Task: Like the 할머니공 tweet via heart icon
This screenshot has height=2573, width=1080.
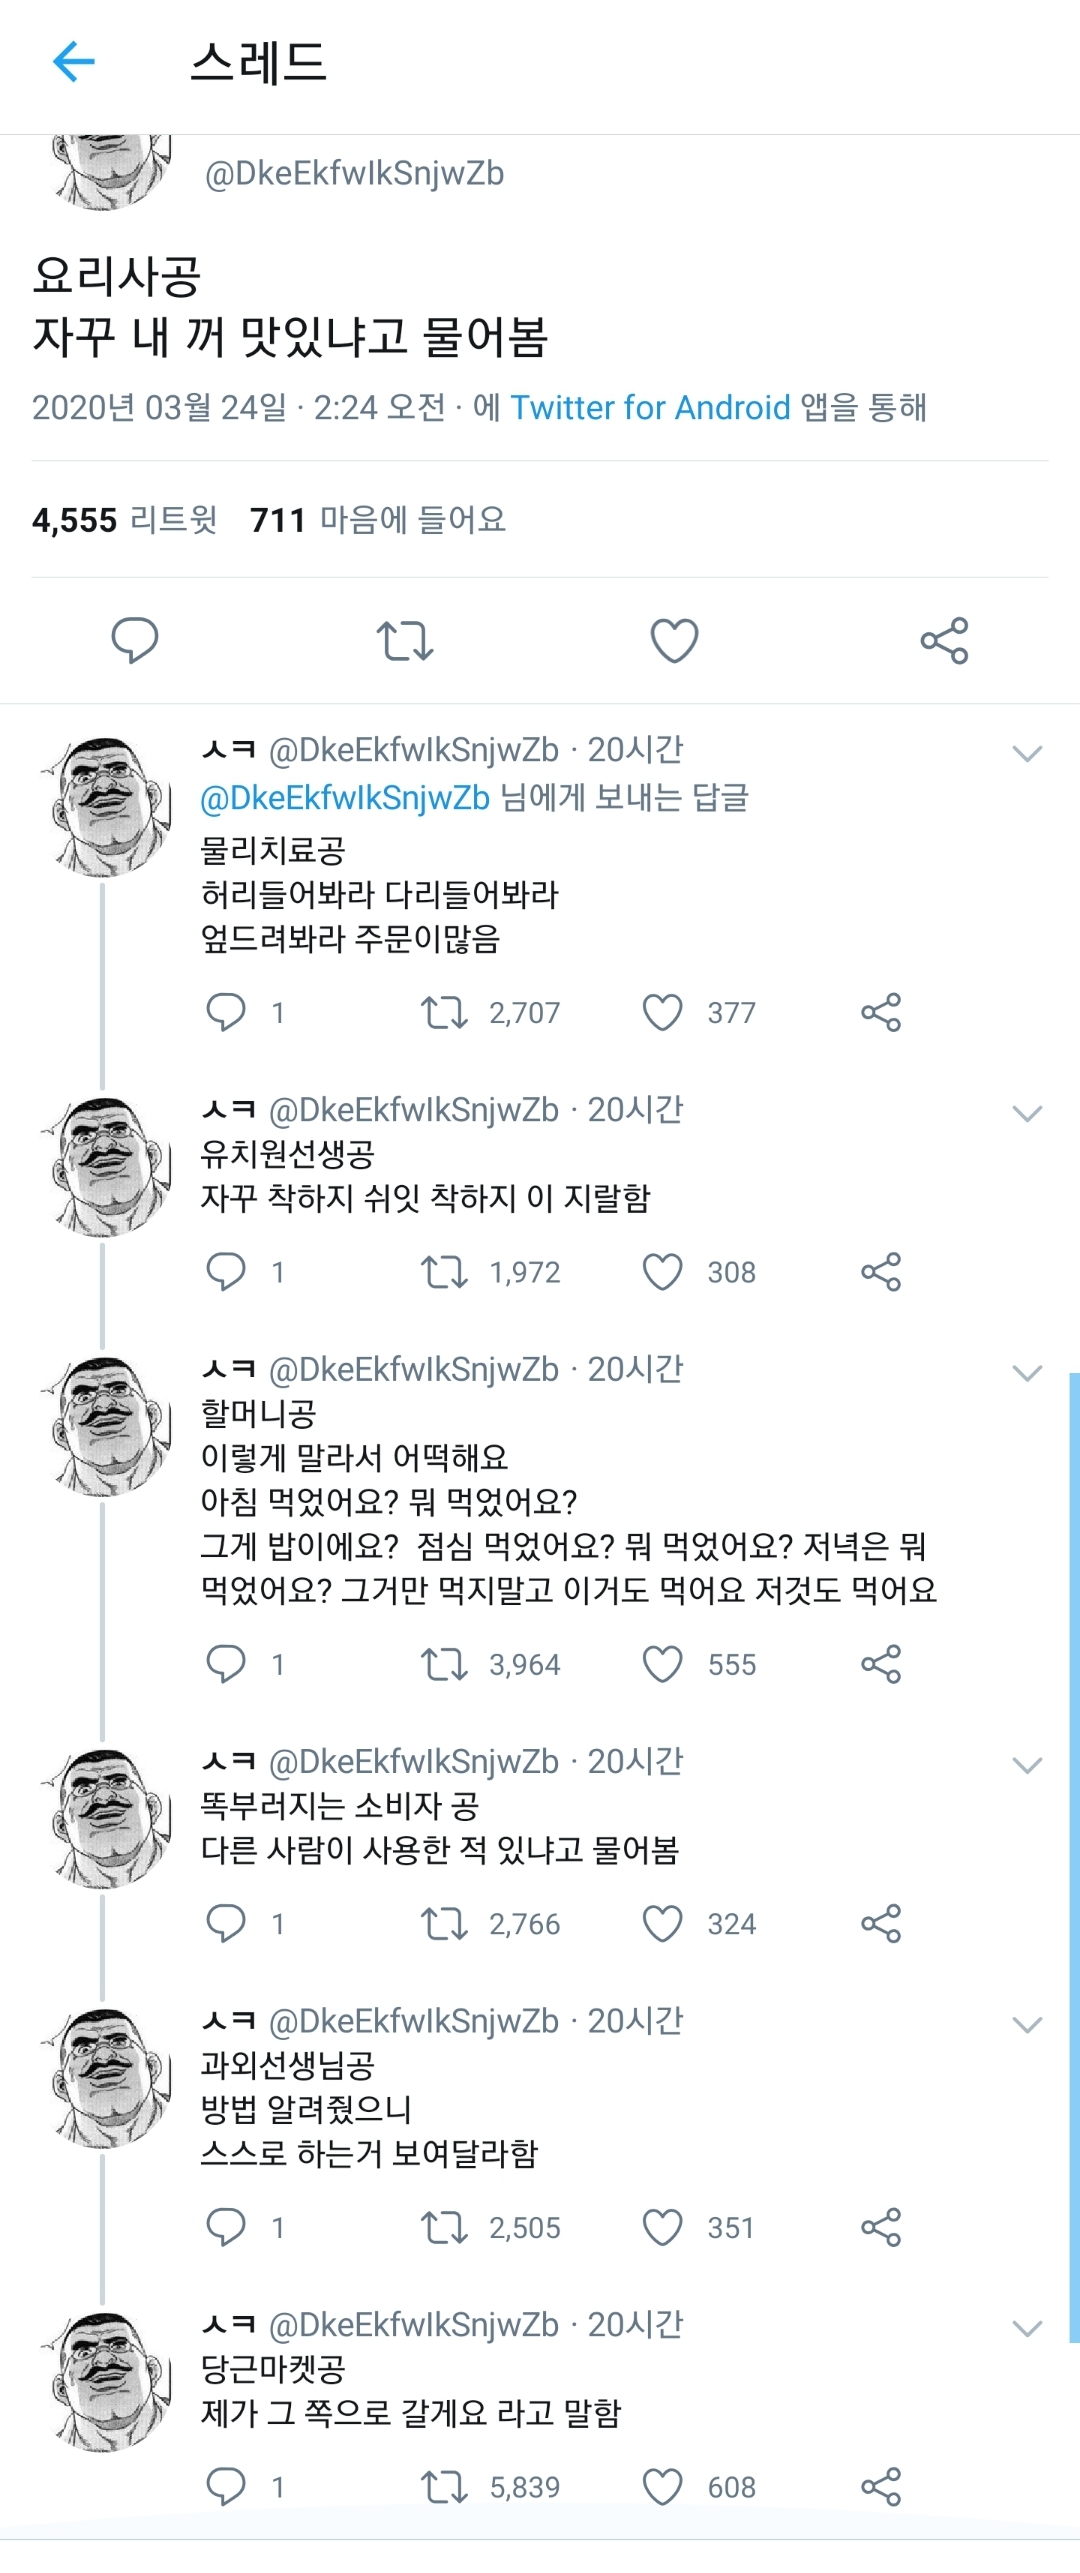Action: point(664,1664)
